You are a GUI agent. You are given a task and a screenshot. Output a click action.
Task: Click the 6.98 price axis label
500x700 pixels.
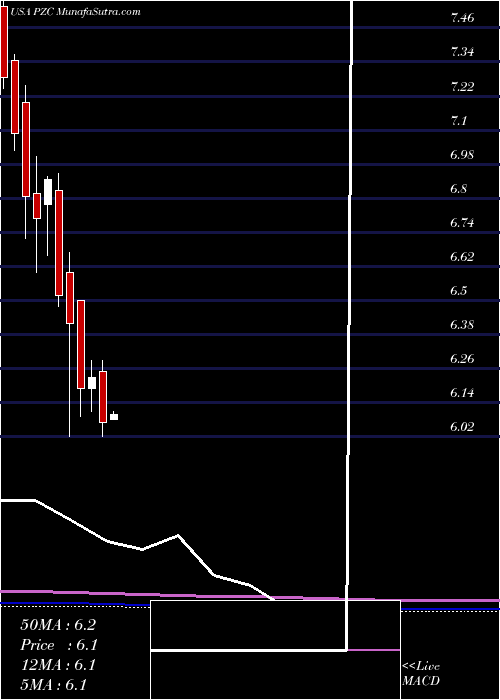462,154
